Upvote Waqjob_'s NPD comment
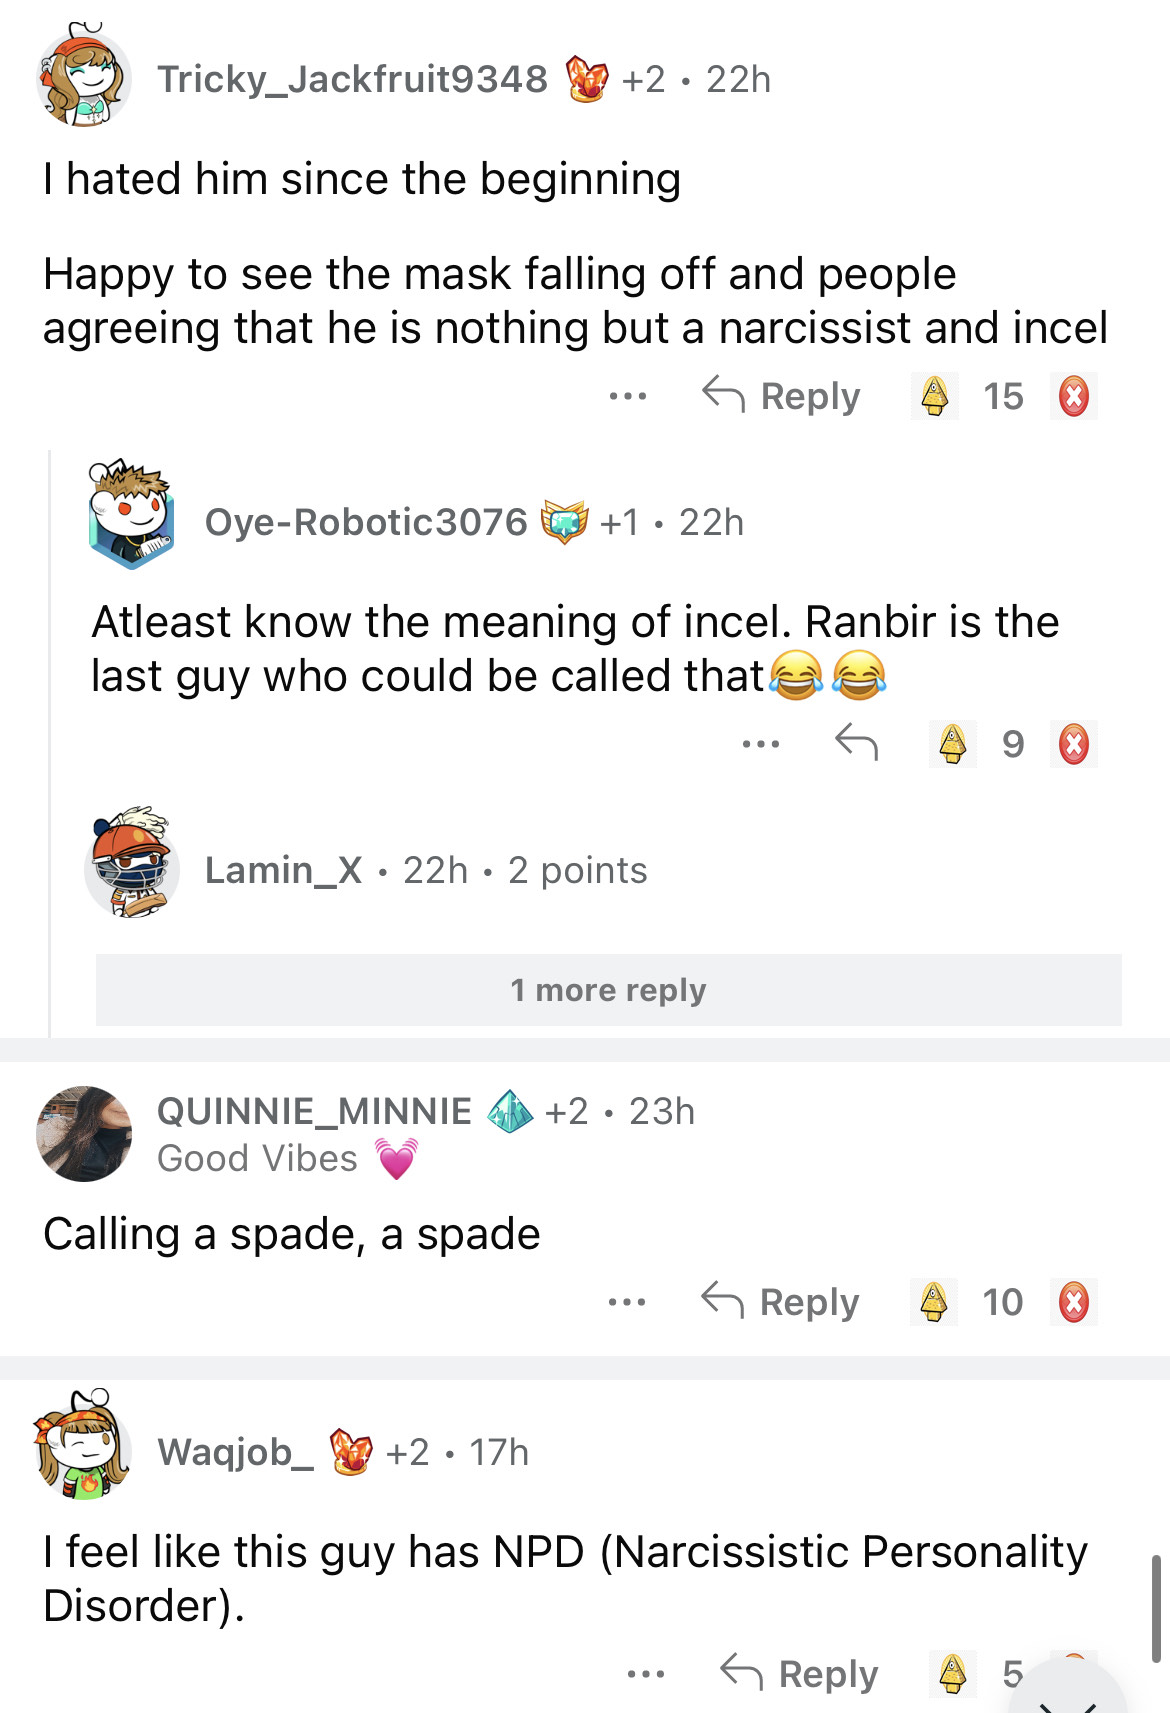Viewport: 1170px width, 1713px height. pyautogui.click(x=952, y=1673)
